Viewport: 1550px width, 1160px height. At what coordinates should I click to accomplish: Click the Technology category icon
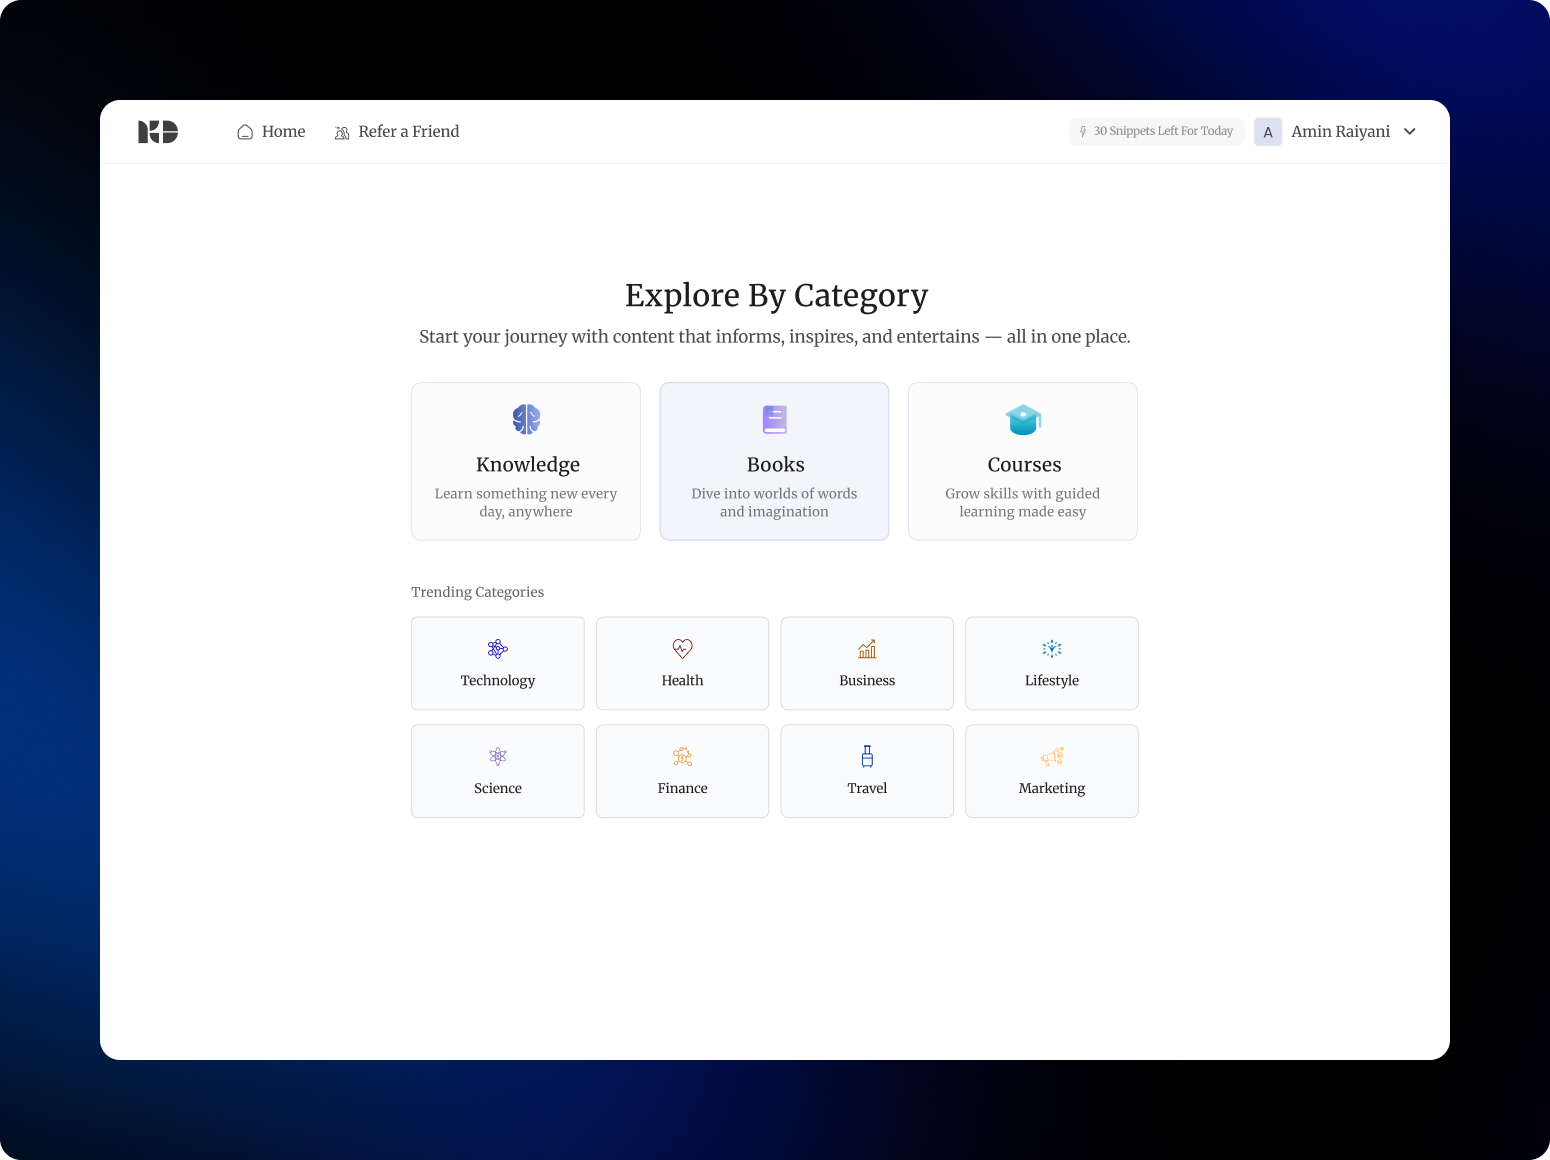(498, 649)
